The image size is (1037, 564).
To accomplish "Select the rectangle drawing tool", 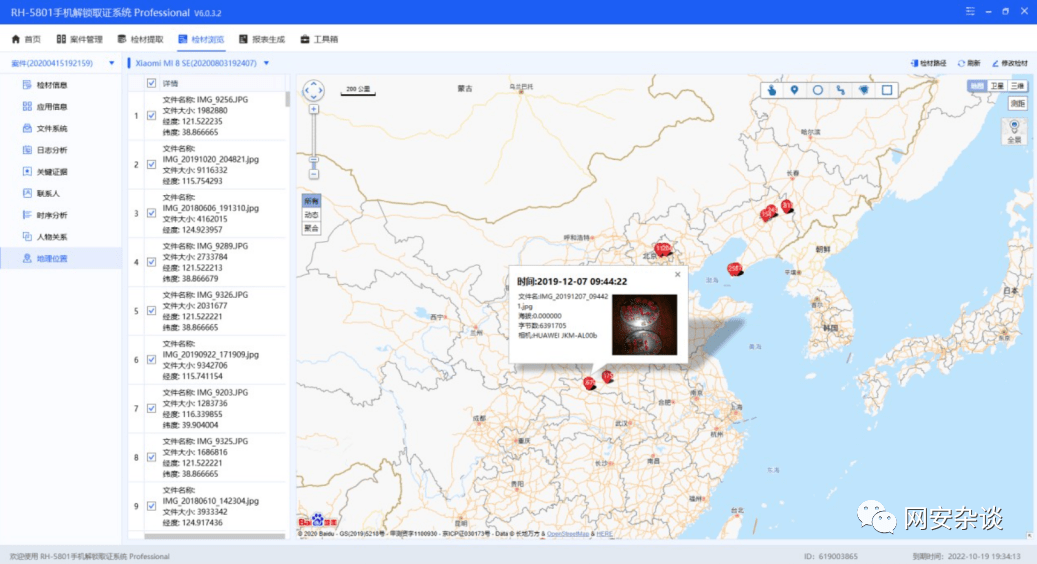I will [x=887, y=91].
